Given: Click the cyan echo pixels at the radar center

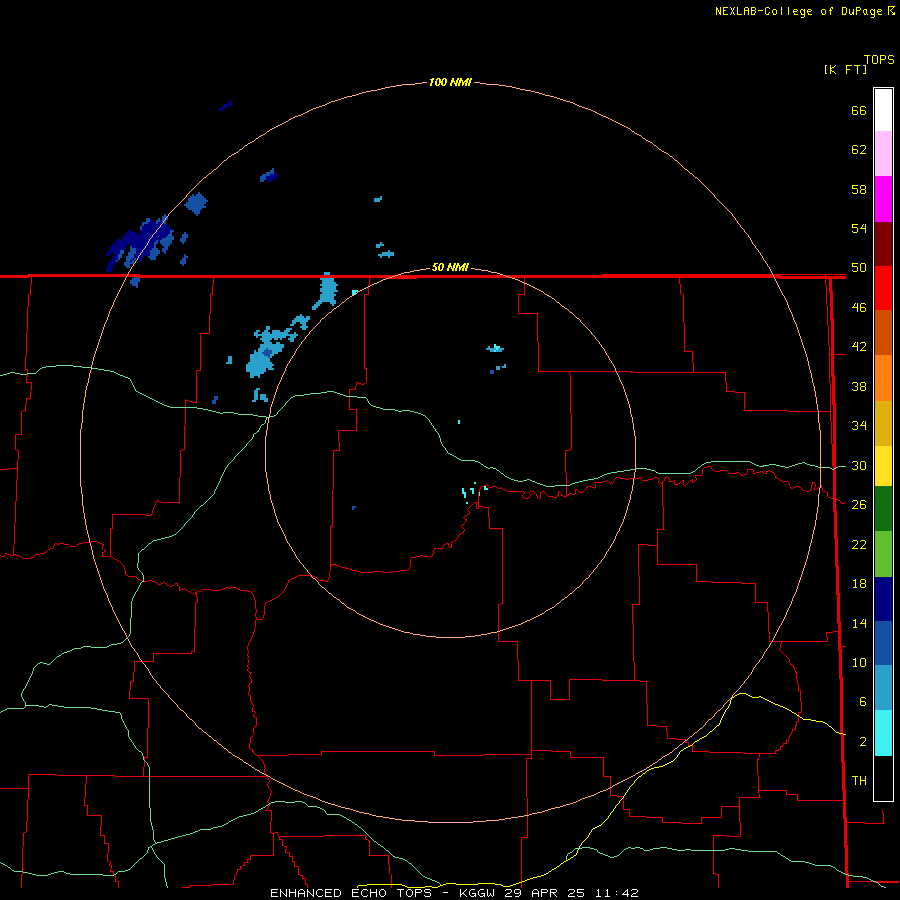Looking at the screenshot, I should pyautogui.click(x=473, y=492).
